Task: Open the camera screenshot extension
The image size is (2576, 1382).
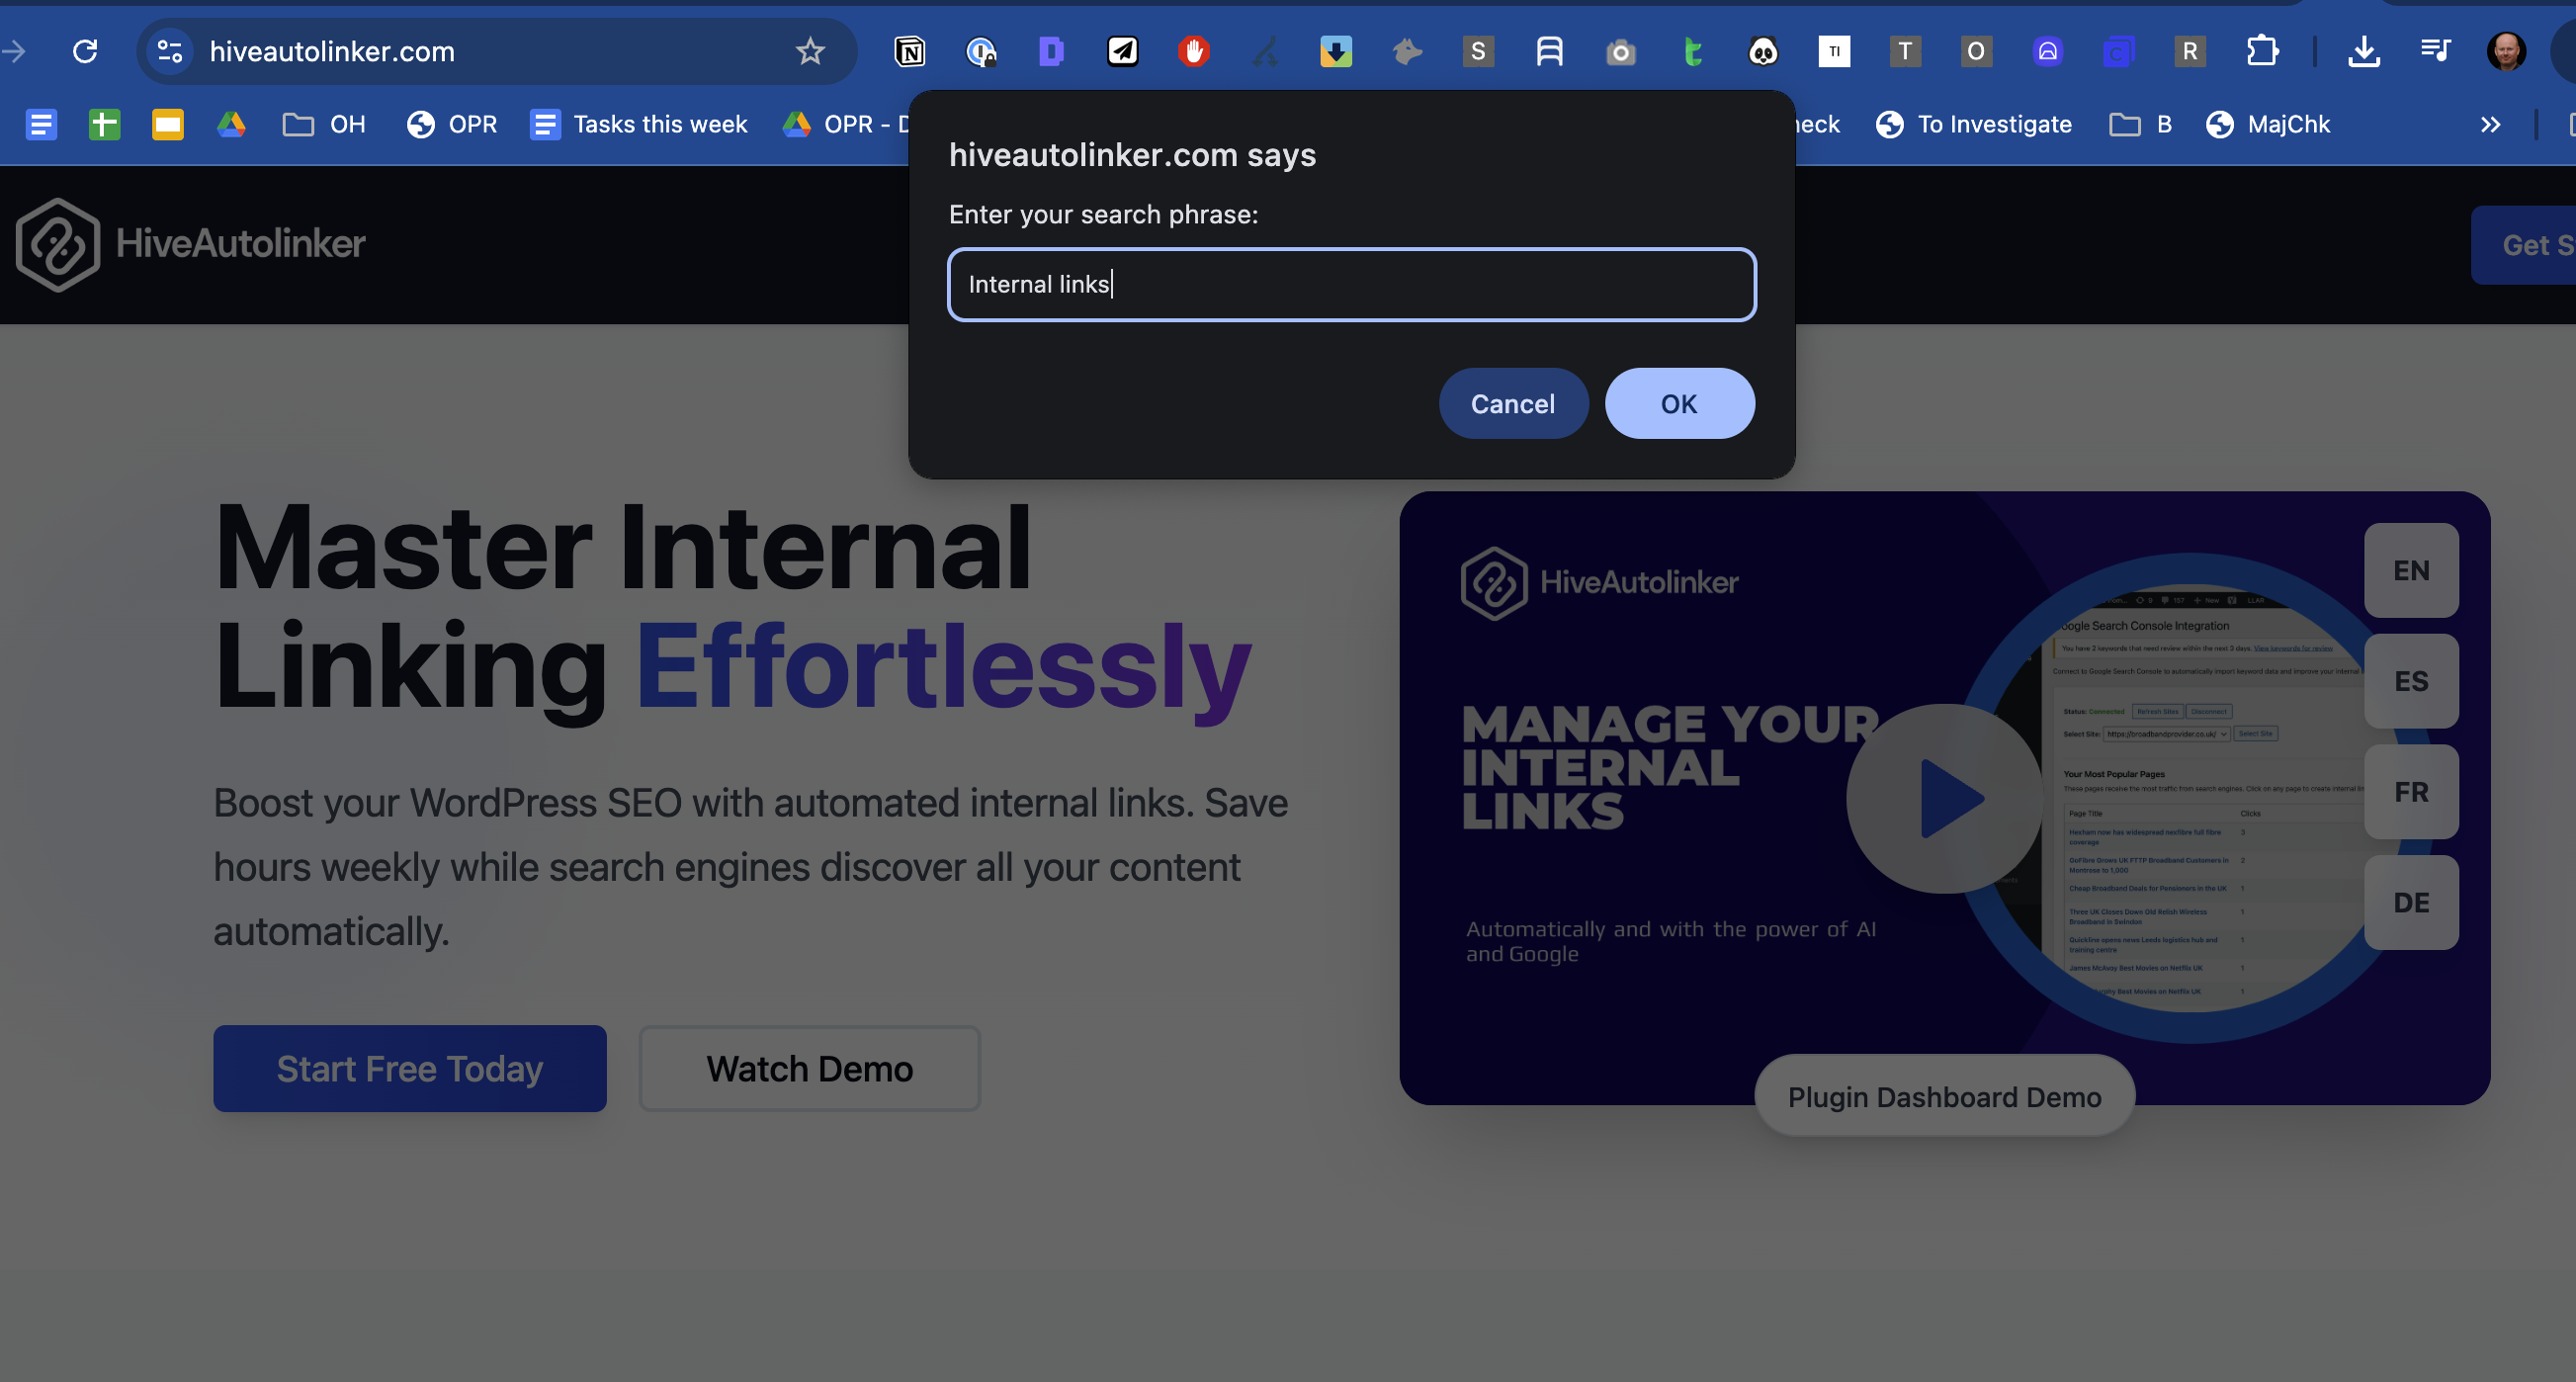Action: click(x=1621, y=51)
